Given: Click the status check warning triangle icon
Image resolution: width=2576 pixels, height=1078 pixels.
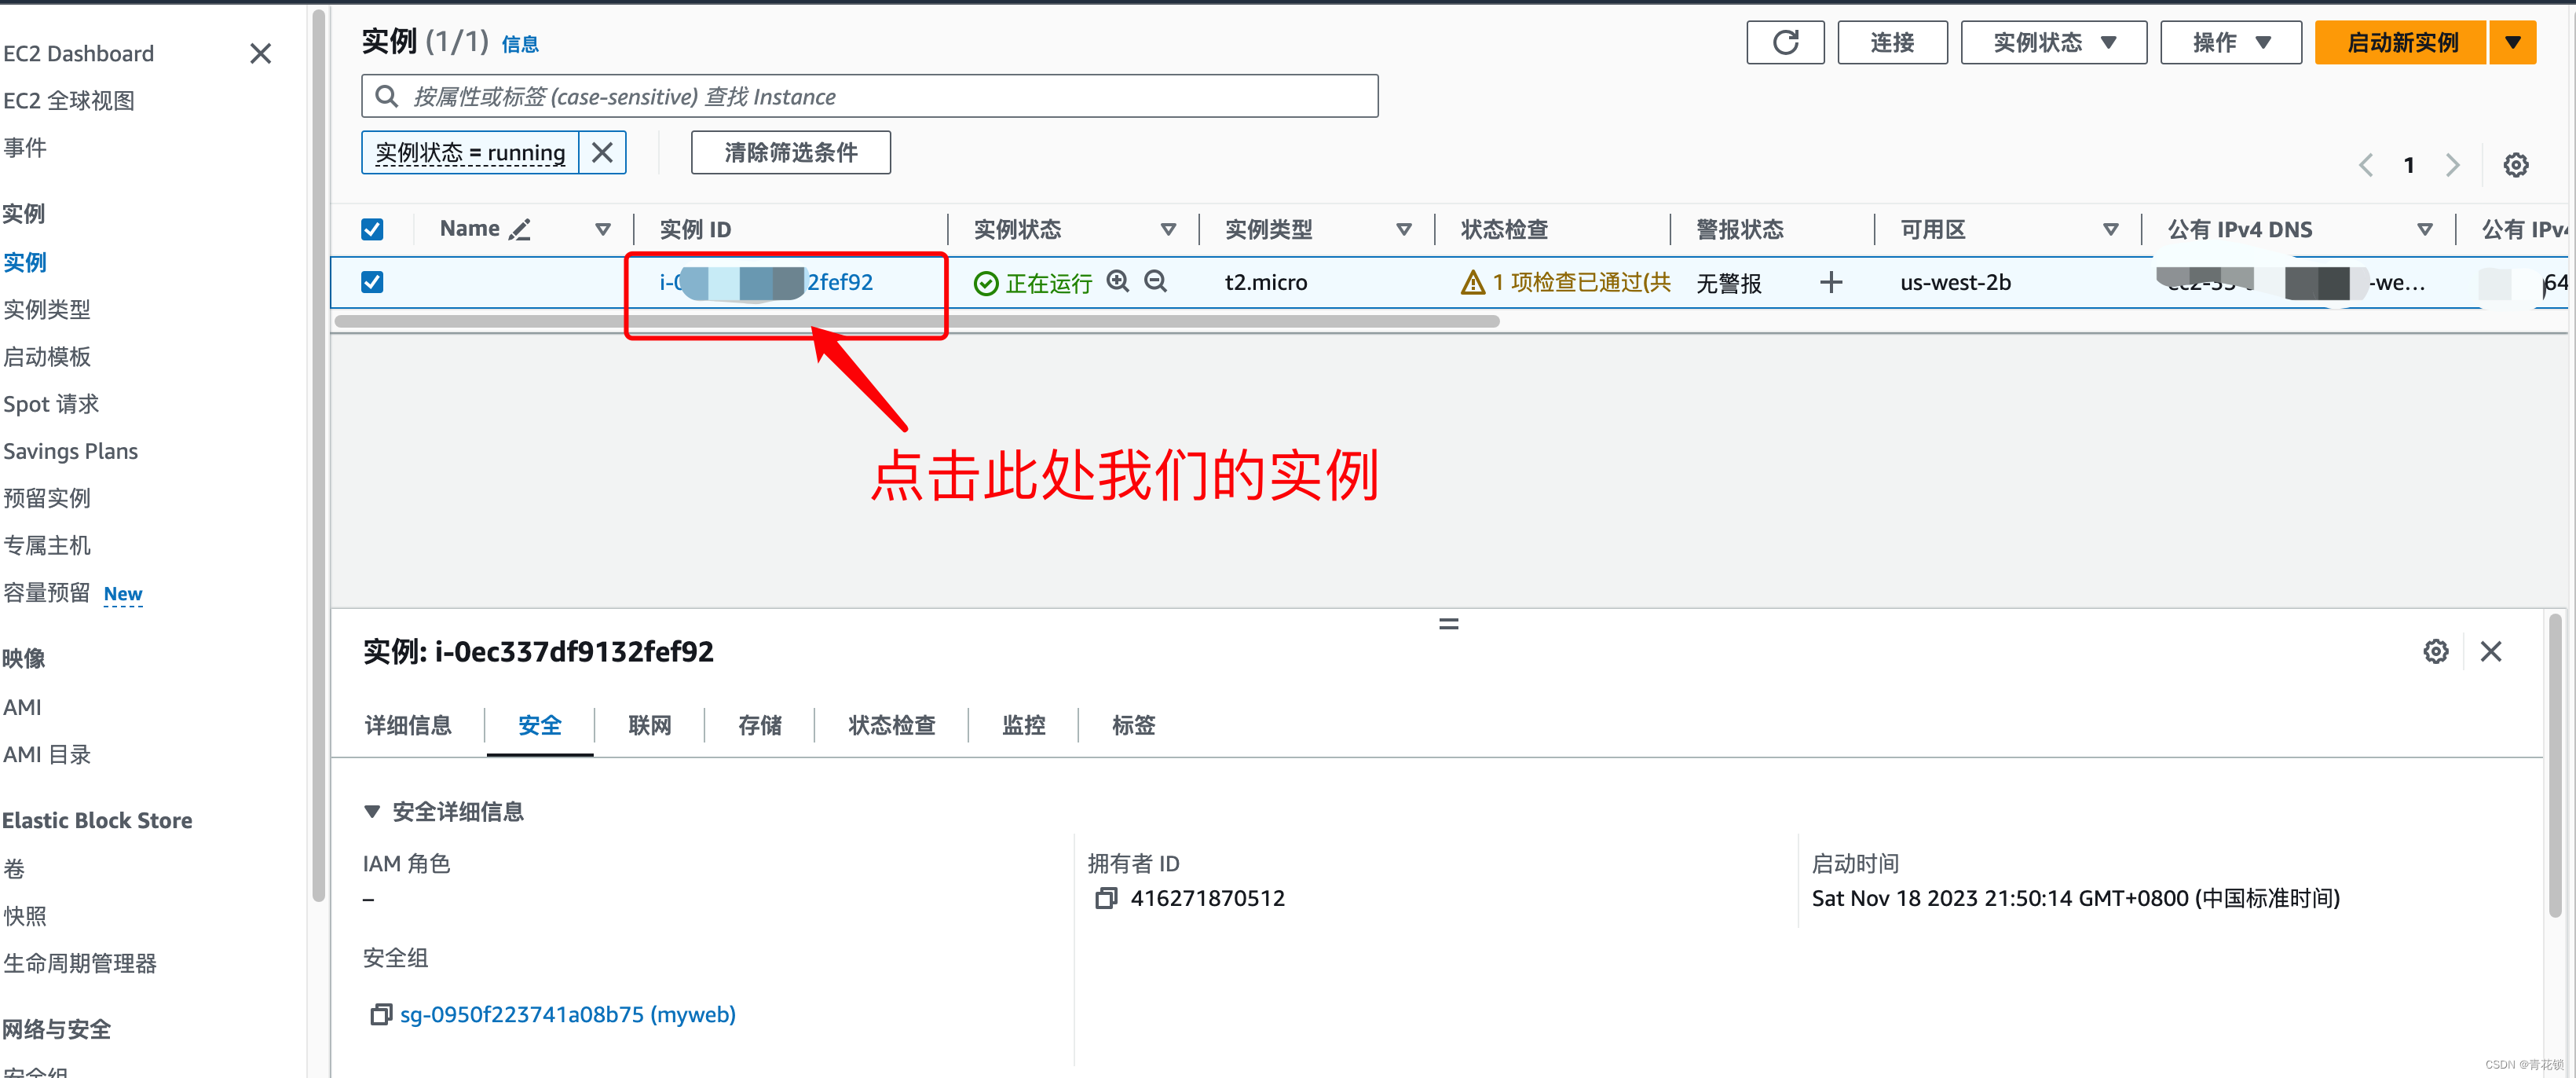Looking at the screenshot, I should coord(1473,283).
